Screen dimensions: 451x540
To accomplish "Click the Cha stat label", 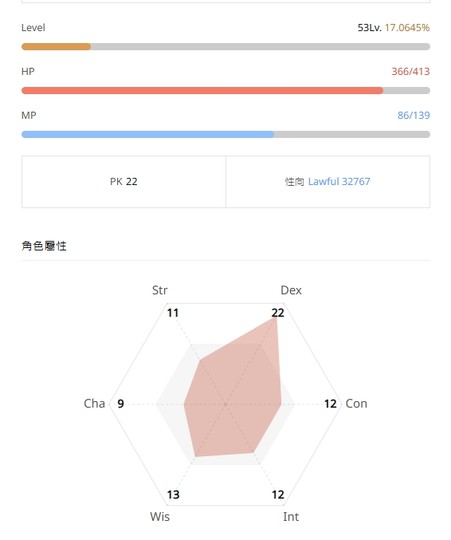I will click(x=94, y=404).
